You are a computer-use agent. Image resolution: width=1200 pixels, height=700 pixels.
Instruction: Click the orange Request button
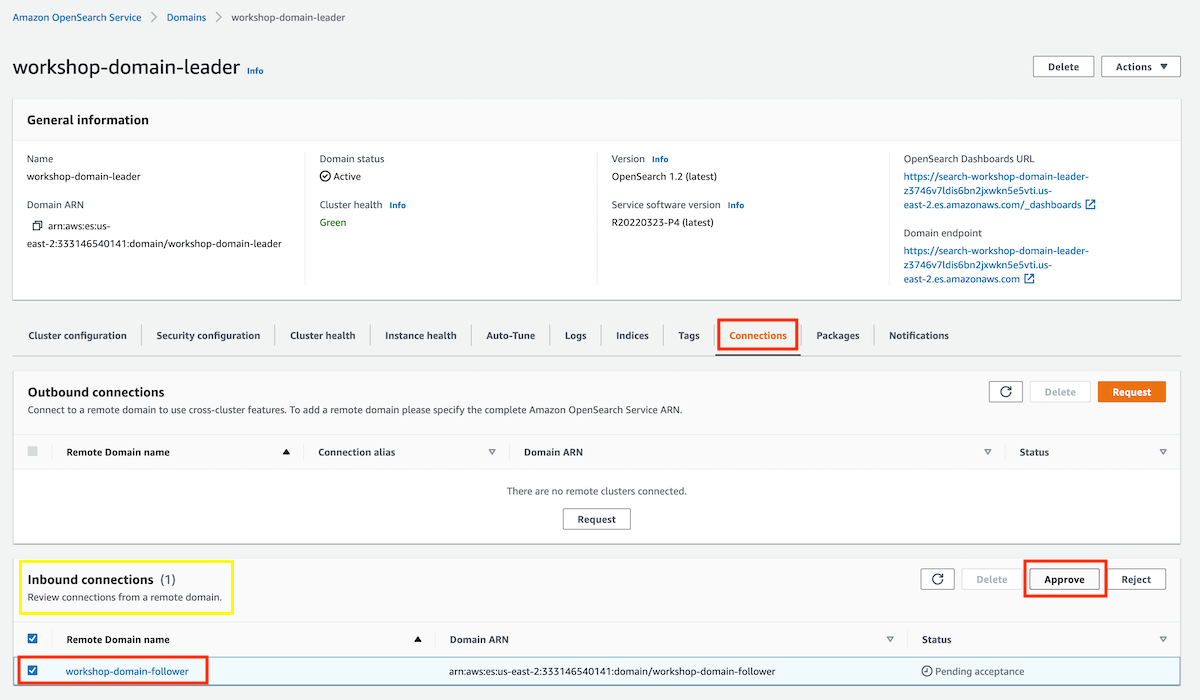[x=1132, y=392]
